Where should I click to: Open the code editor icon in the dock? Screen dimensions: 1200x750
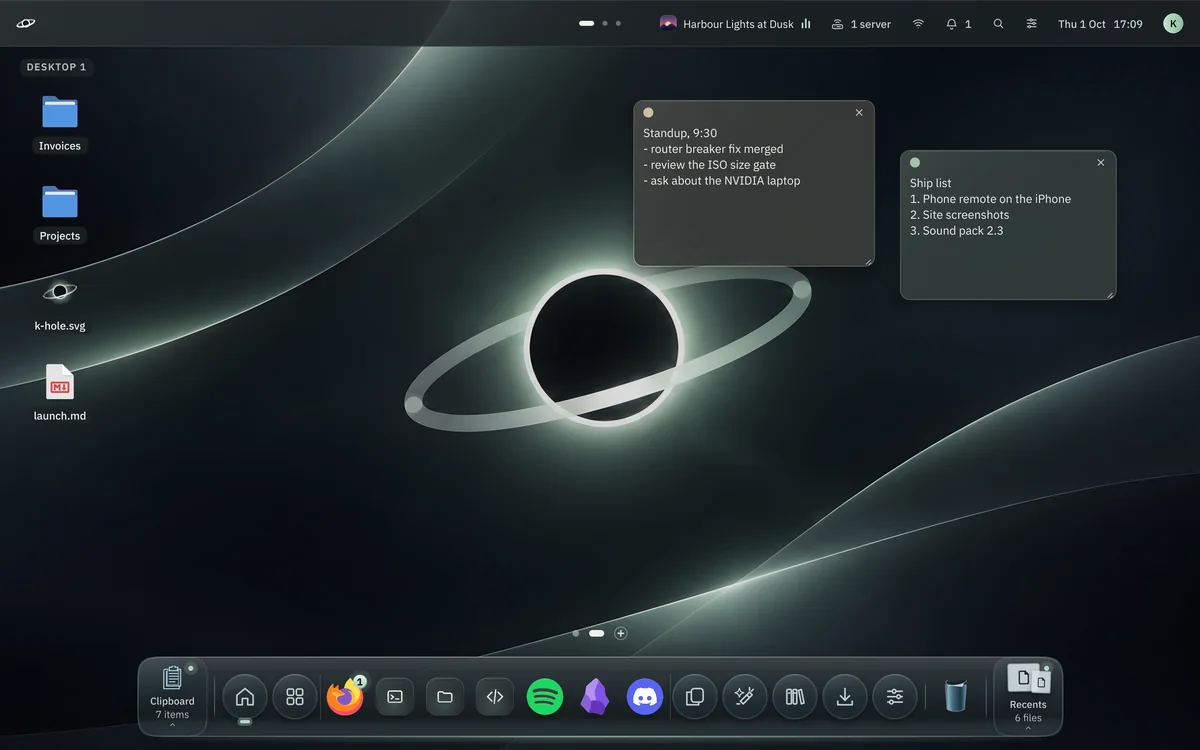pyautogui.click(x=495, y=697)
